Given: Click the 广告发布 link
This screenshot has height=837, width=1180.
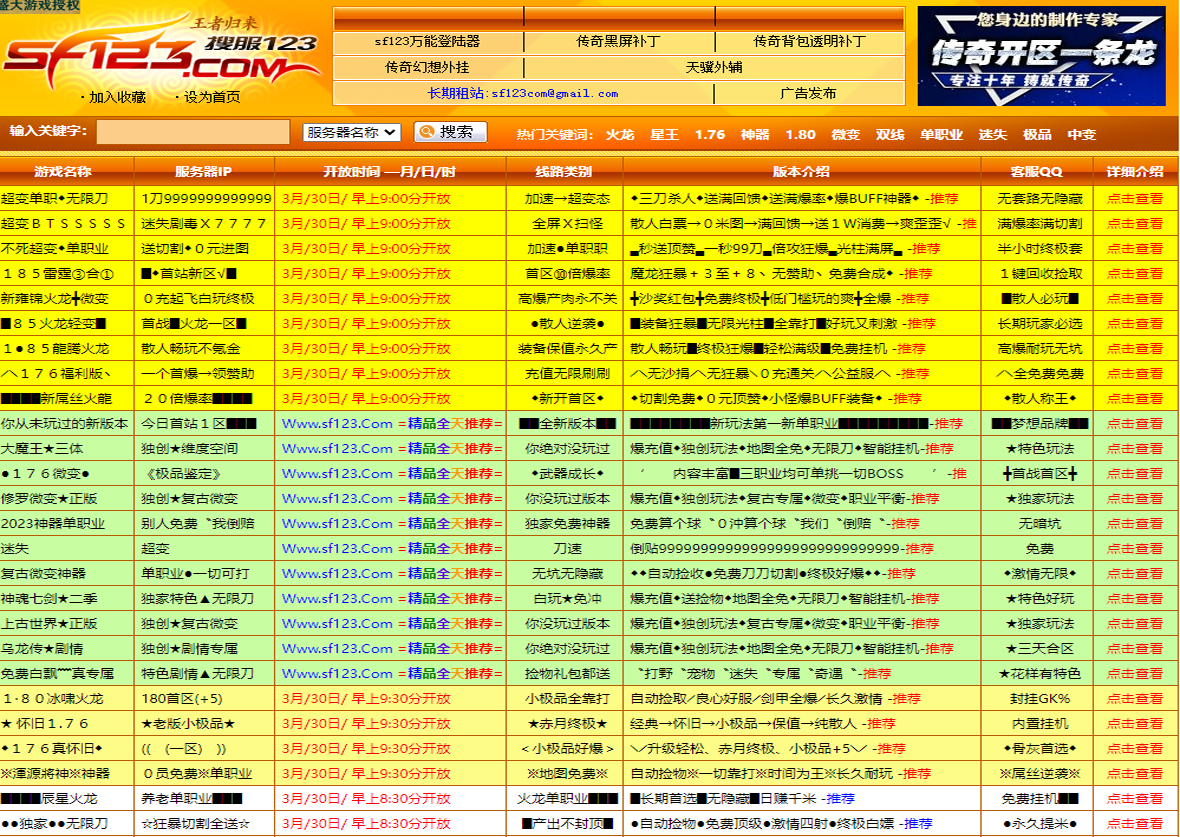Looking at the screenshot, I should [808, 93].
